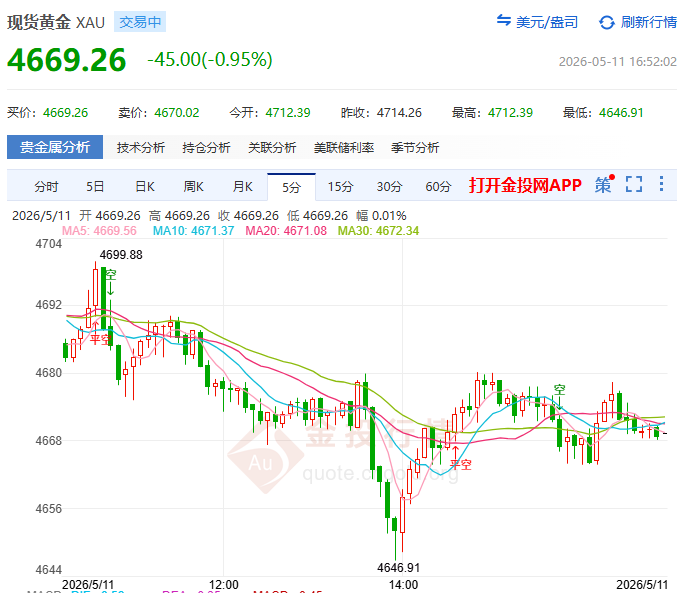Open the 持仓分析 tab
685x593 pixels.
(206, 148)
